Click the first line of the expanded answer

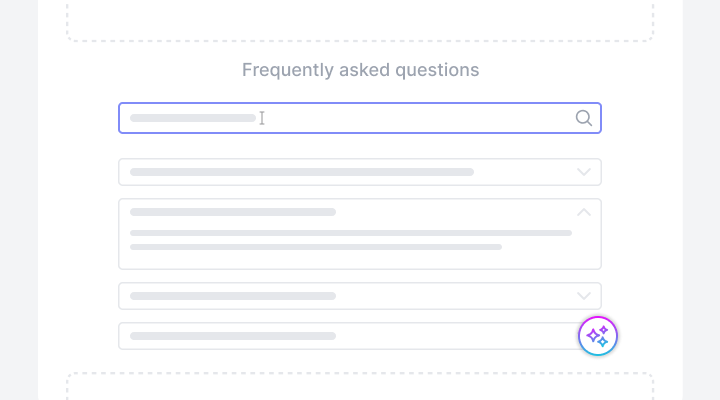pyautogui.click(x=350, y=233)
